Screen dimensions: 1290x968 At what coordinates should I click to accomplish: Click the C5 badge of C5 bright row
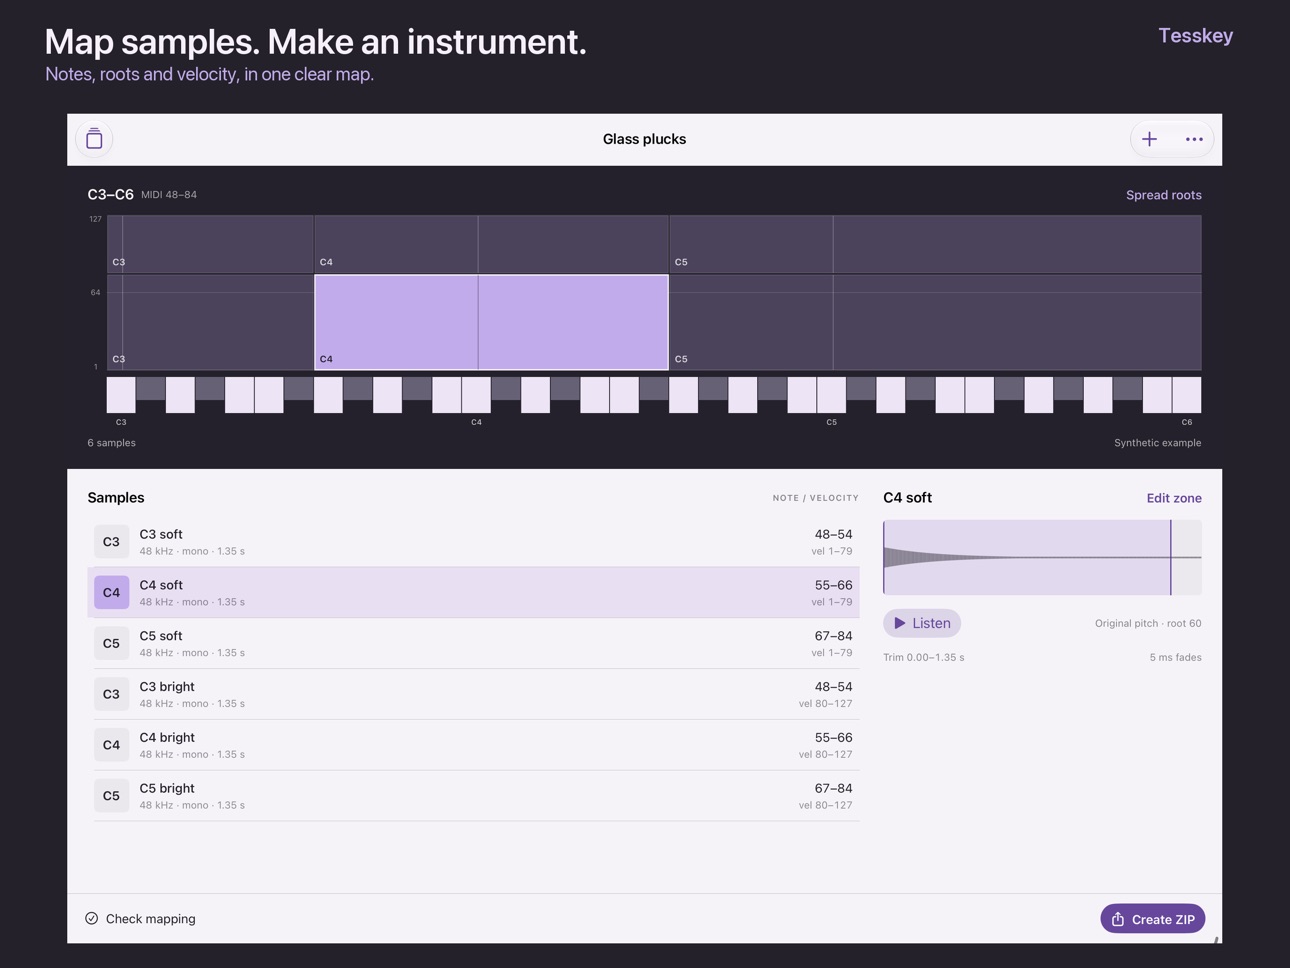(111, 796)
